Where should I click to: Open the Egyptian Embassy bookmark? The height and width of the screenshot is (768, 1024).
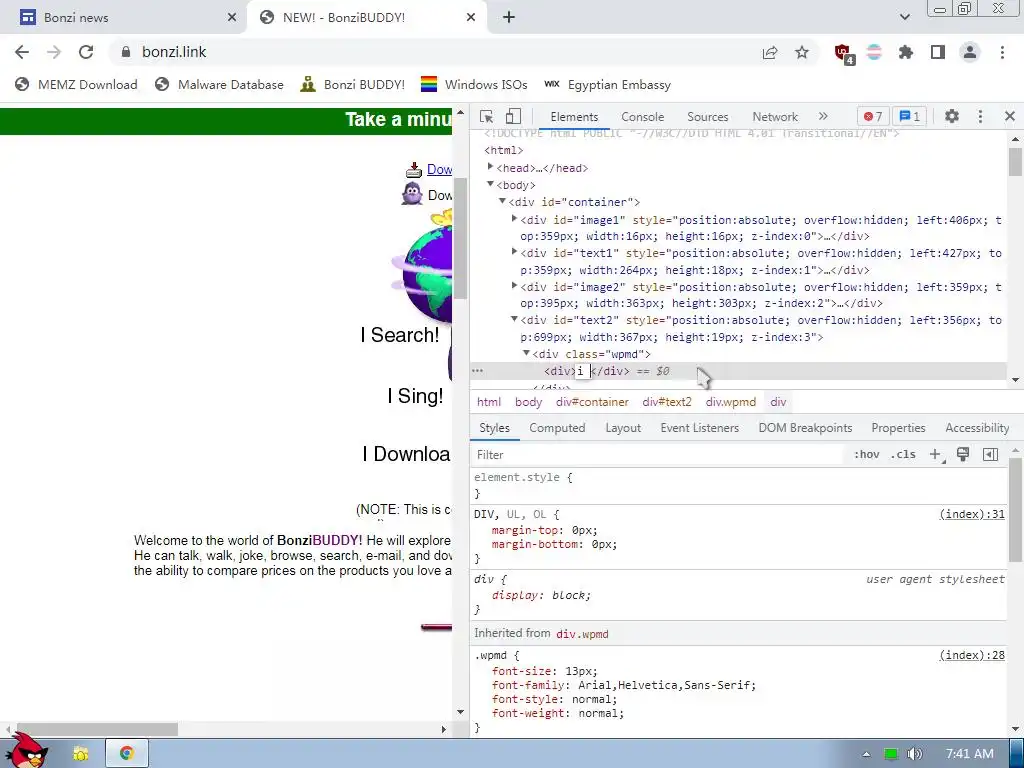click(x=607, y=84)
